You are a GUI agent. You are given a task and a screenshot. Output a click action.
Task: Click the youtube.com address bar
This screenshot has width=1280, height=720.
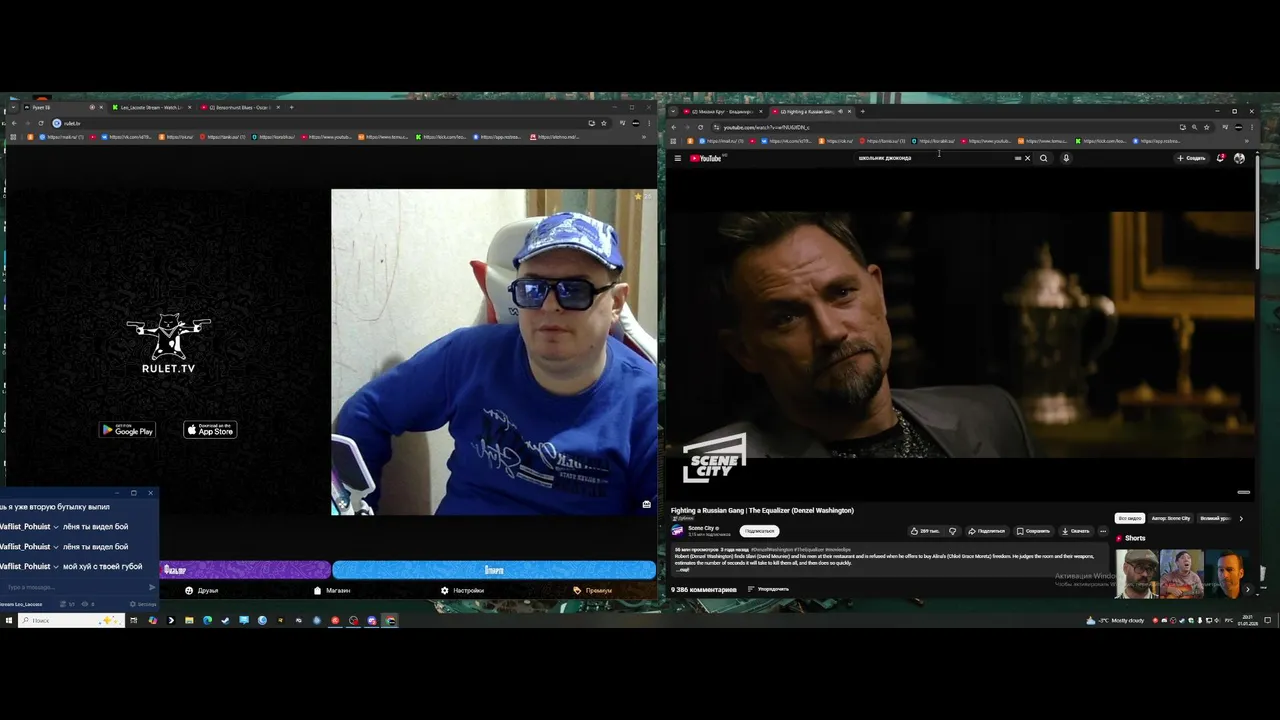pyautogui.click(x=940, y=127)
